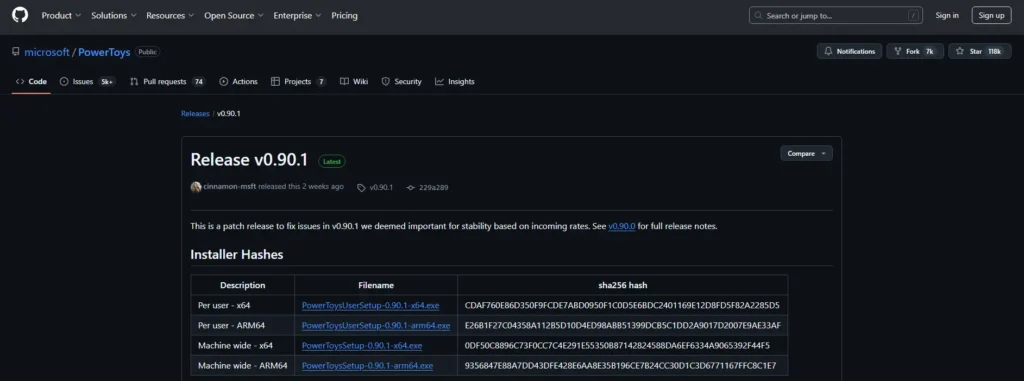
Task: Switch to the Actions tab
Action: click(x=238, y=82)
